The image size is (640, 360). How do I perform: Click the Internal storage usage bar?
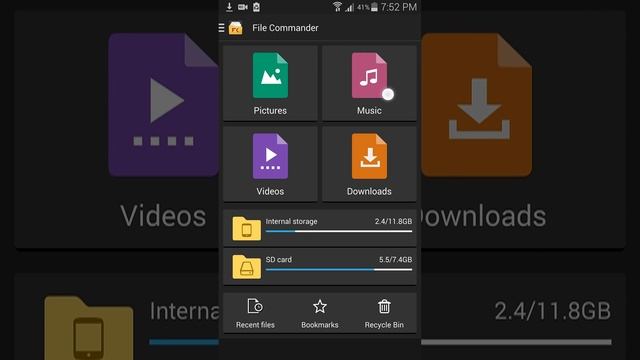tap(339, 231)
